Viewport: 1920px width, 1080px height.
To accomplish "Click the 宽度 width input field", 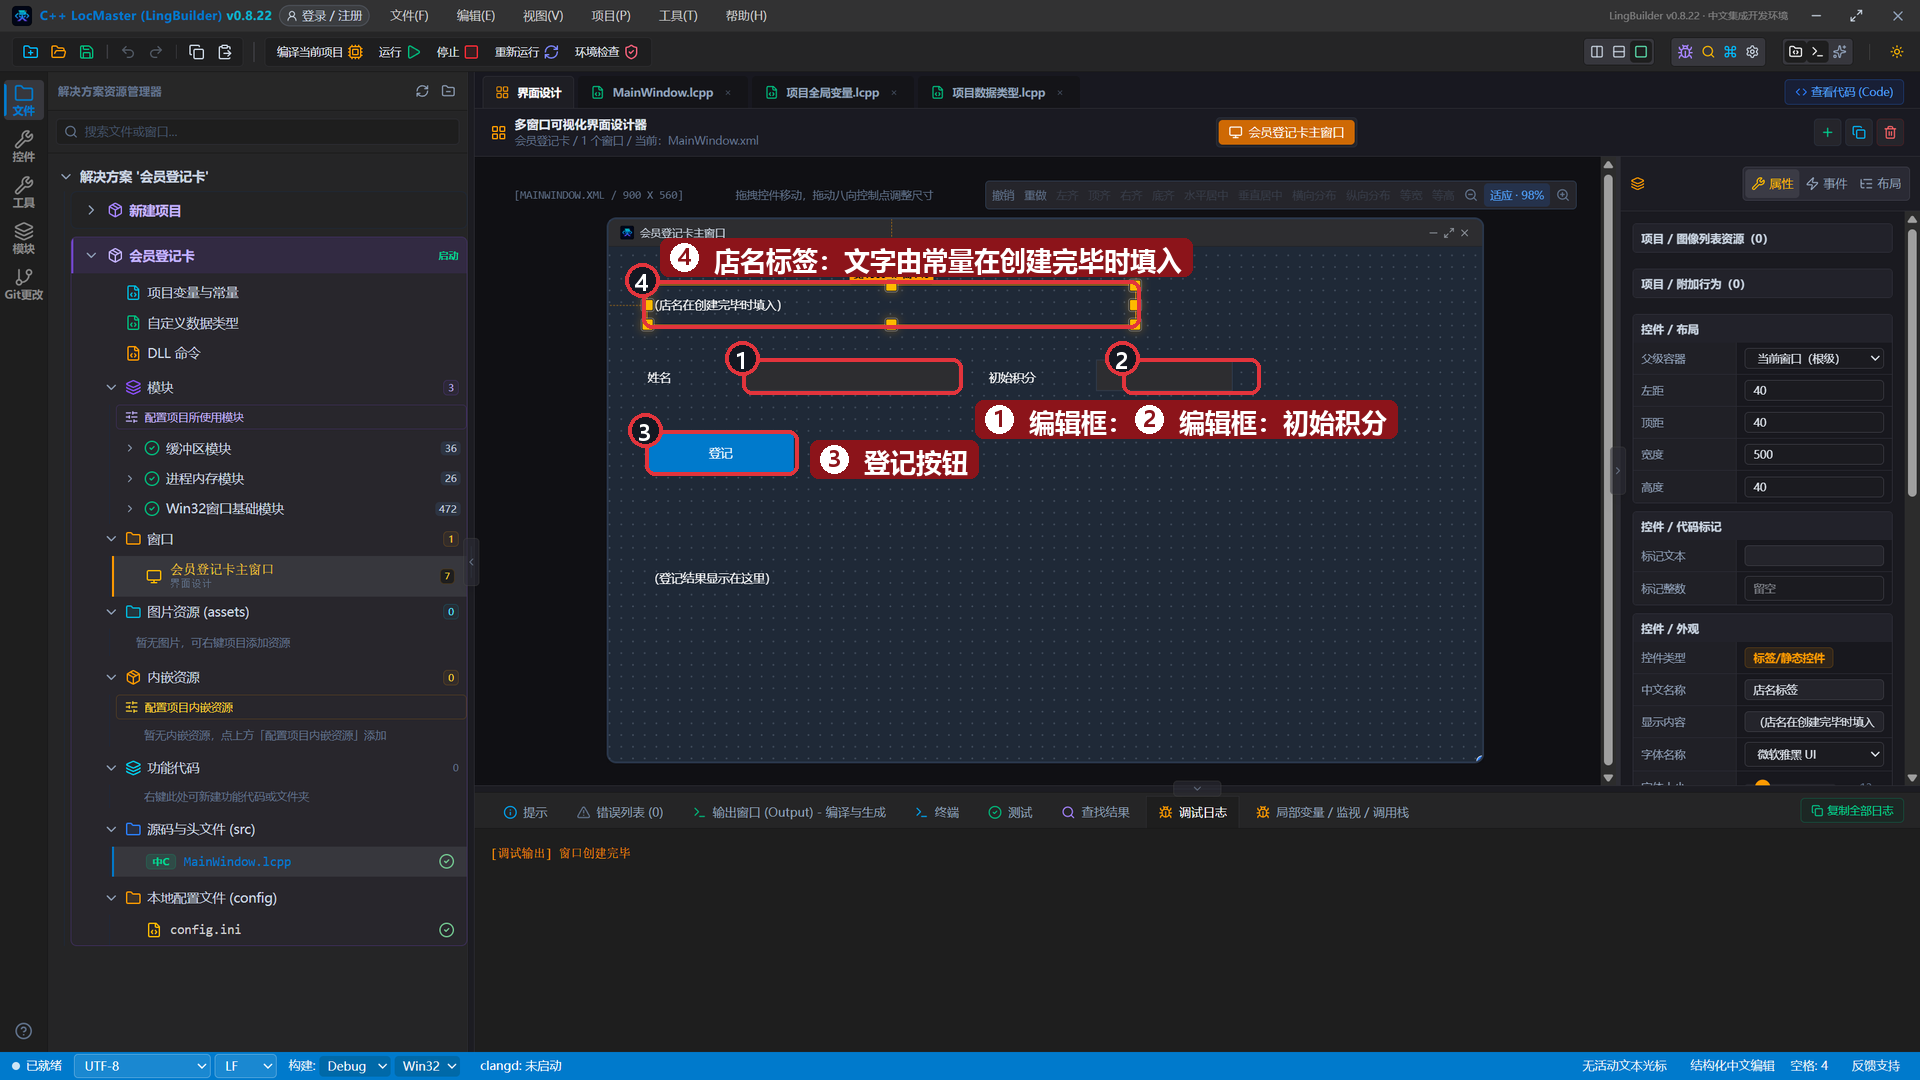I will pyautogui.click(x=1814, y=454).
